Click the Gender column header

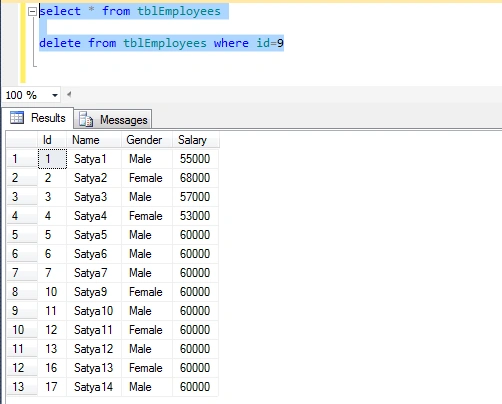(147, 140)
